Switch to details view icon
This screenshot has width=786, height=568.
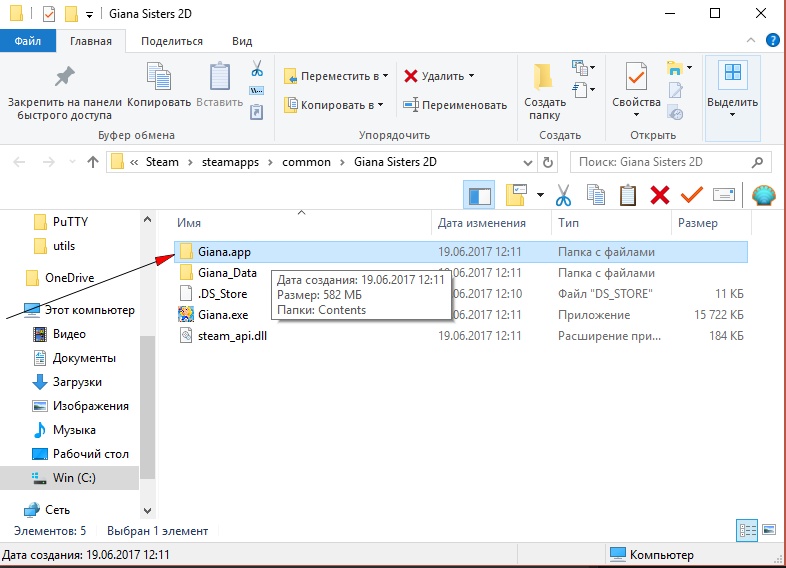click(x=747, y=530)
